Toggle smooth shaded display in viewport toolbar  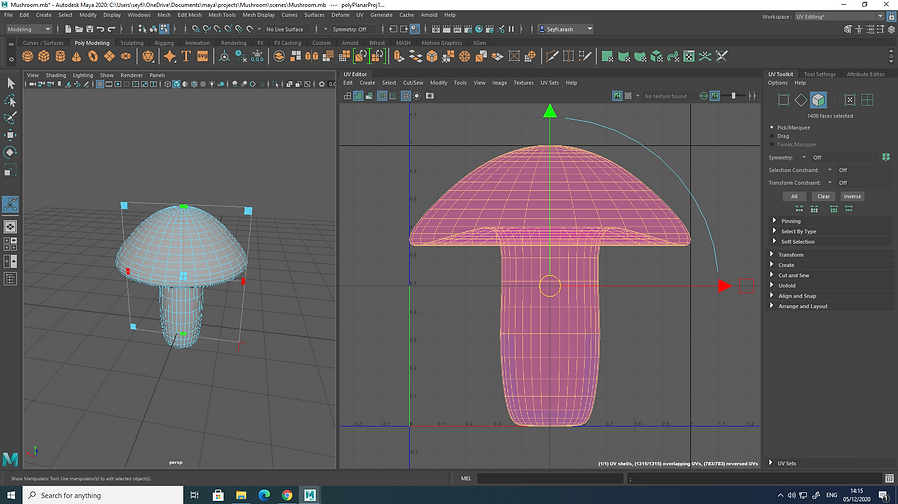click(x=176, y=84)
